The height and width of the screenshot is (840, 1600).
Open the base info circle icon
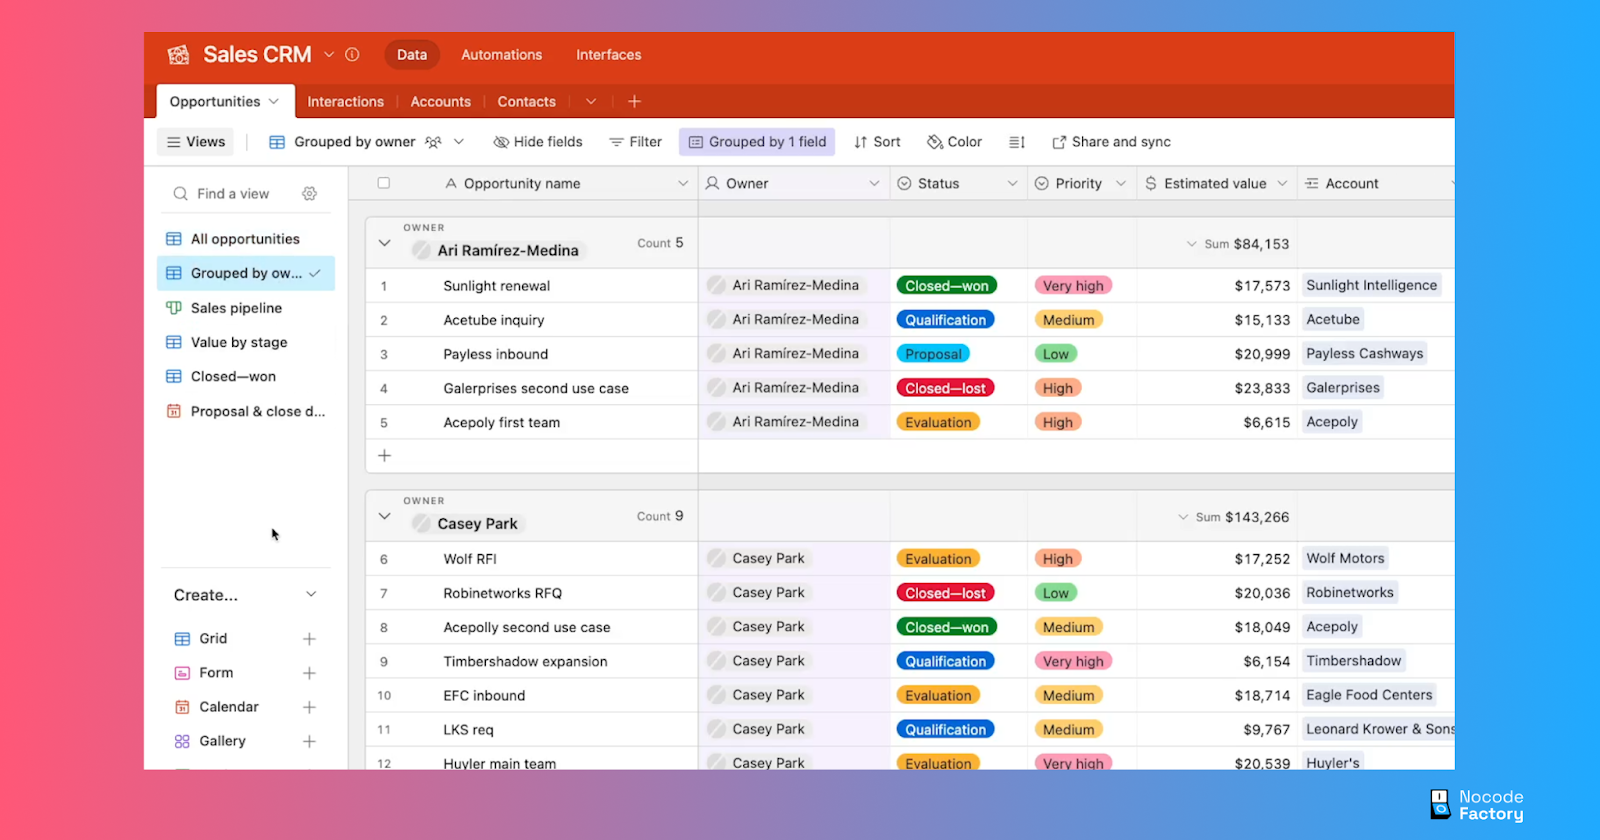pos(352,55)
